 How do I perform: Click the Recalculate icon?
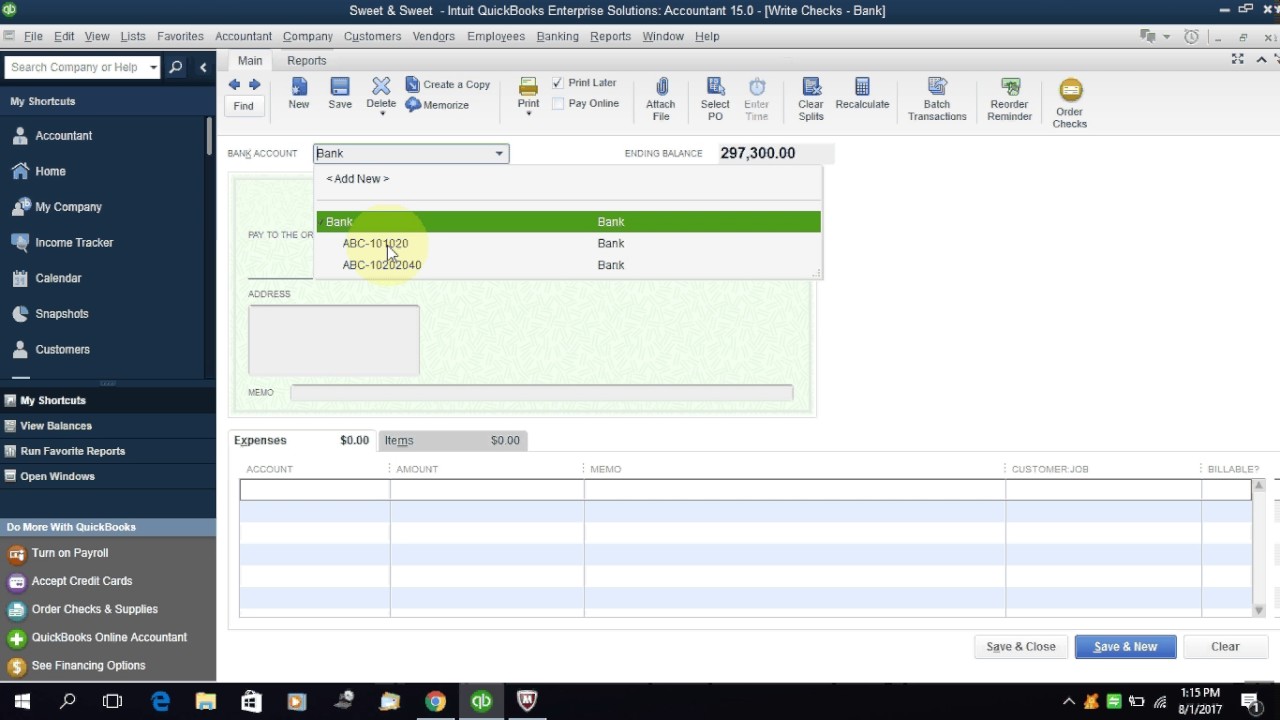click(x=862, y=87)
